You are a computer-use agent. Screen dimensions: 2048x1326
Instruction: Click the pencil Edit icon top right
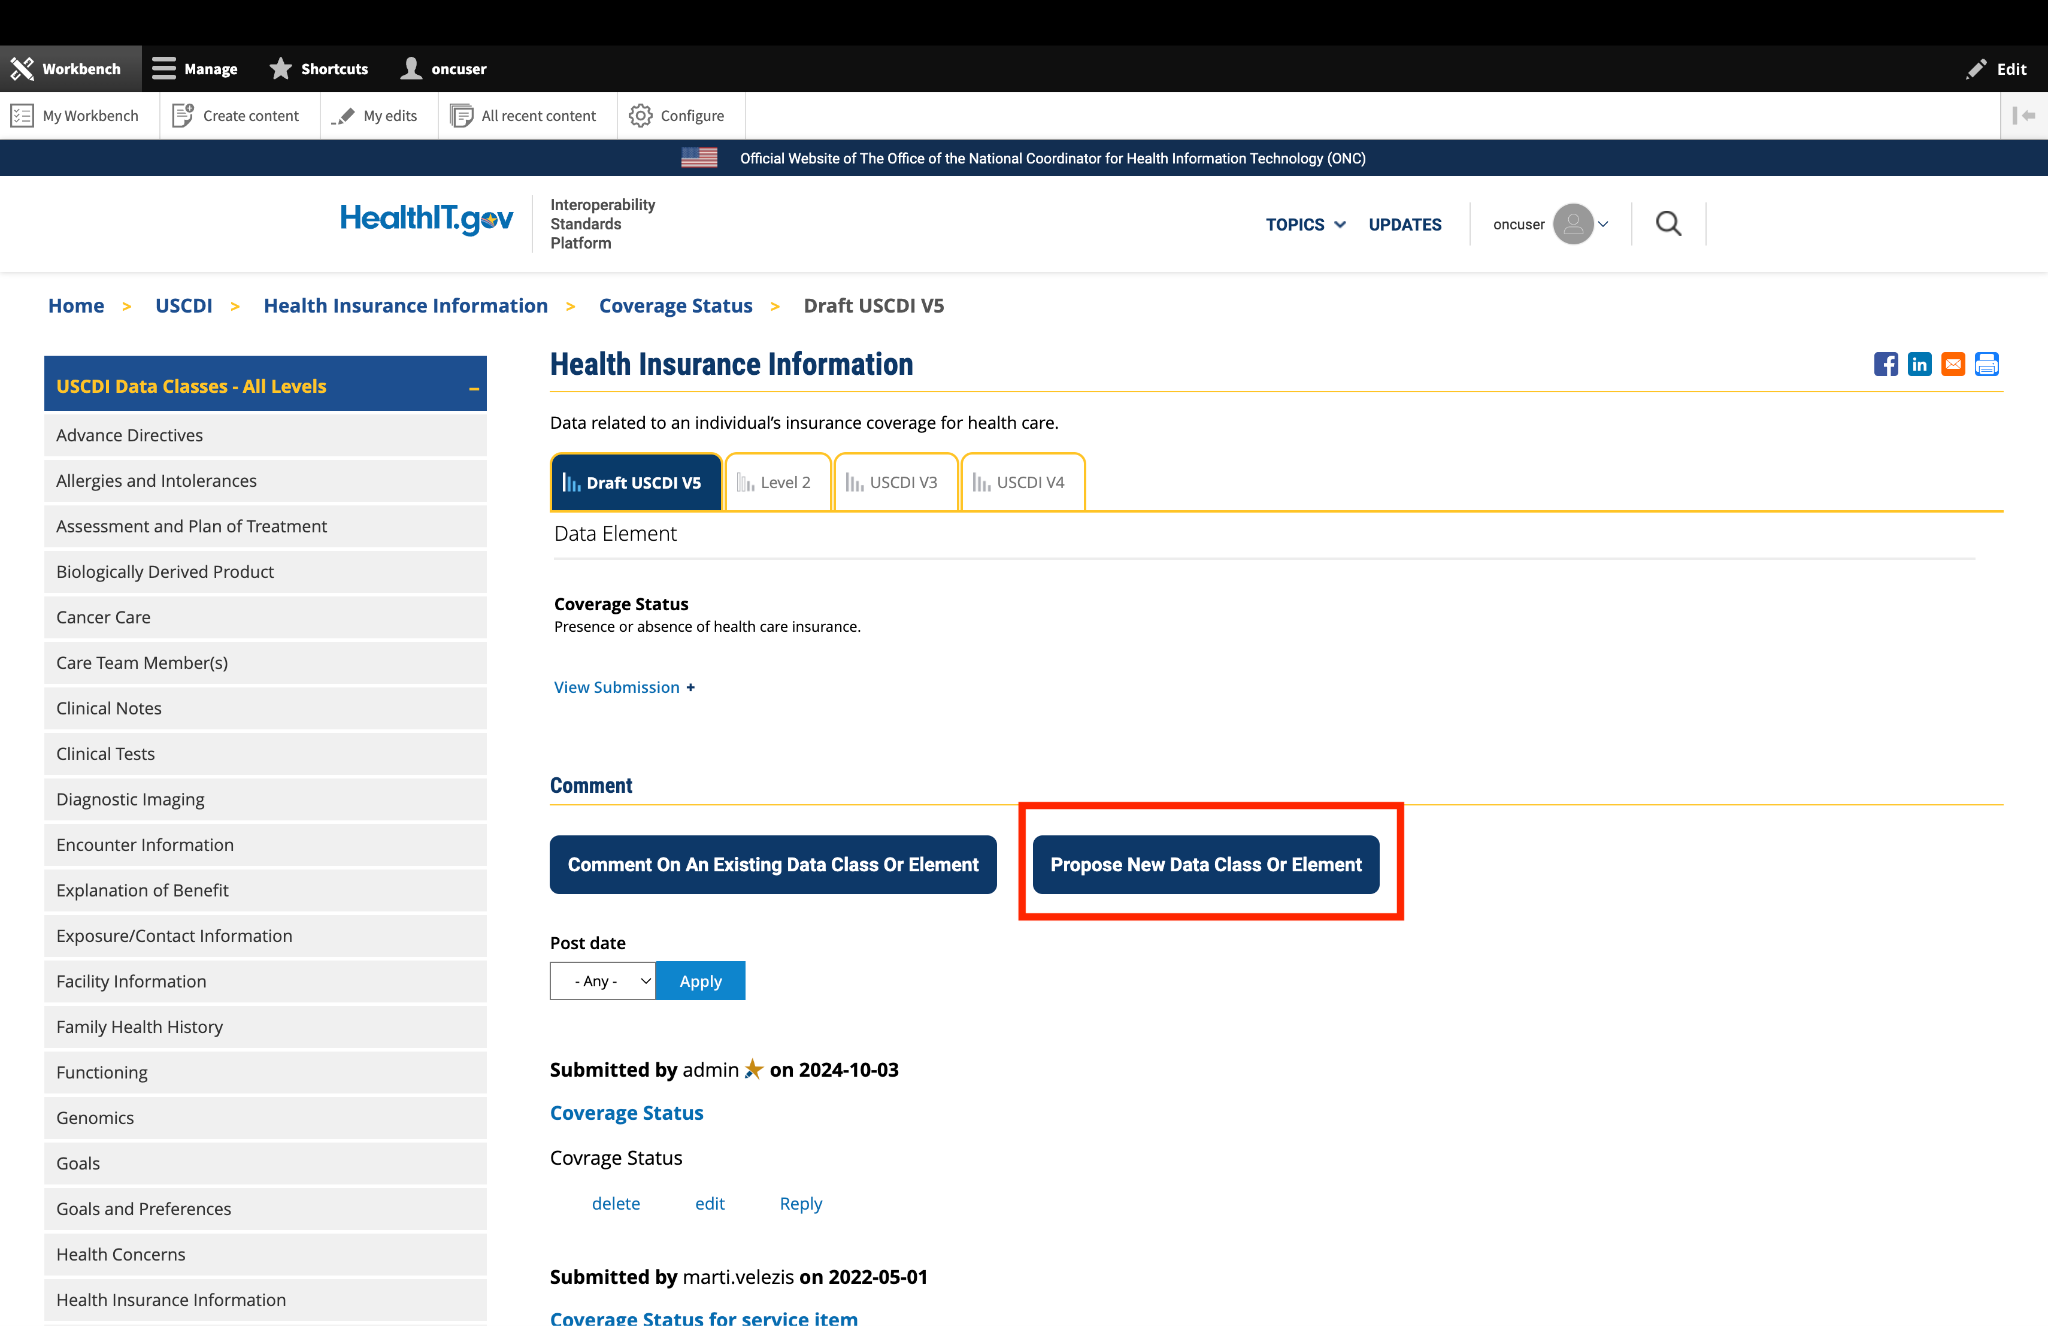[x=1977, y=69]
